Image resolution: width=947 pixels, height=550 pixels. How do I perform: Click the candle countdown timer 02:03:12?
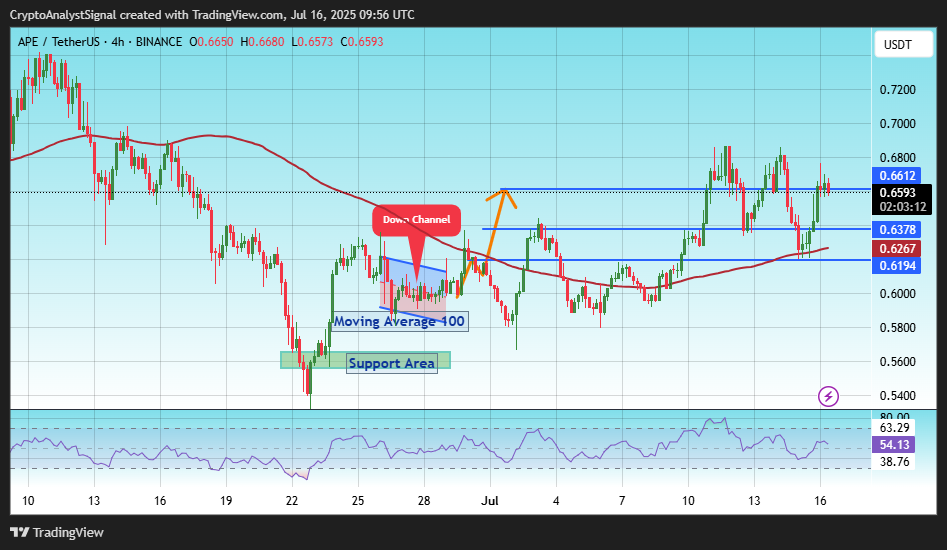pos(902,207)
